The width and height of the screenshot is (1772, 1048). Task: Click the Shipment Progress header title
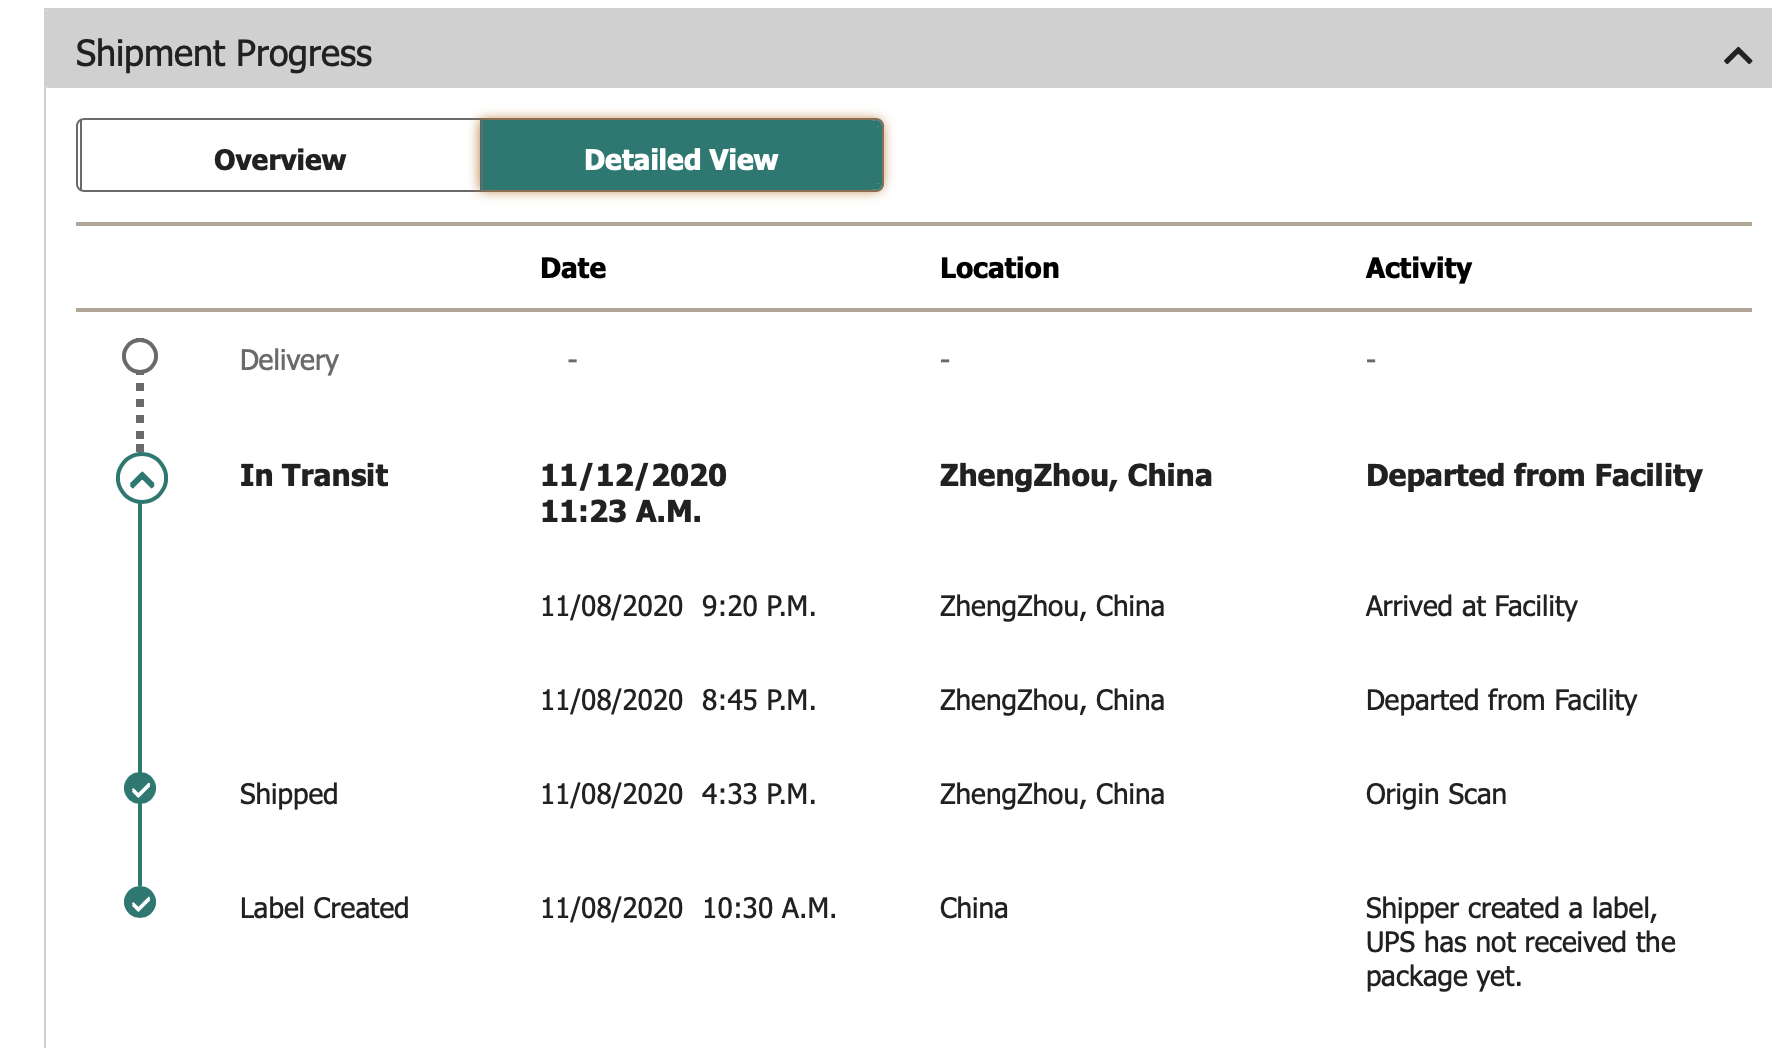pyautogui.click(x=224, y=53)
